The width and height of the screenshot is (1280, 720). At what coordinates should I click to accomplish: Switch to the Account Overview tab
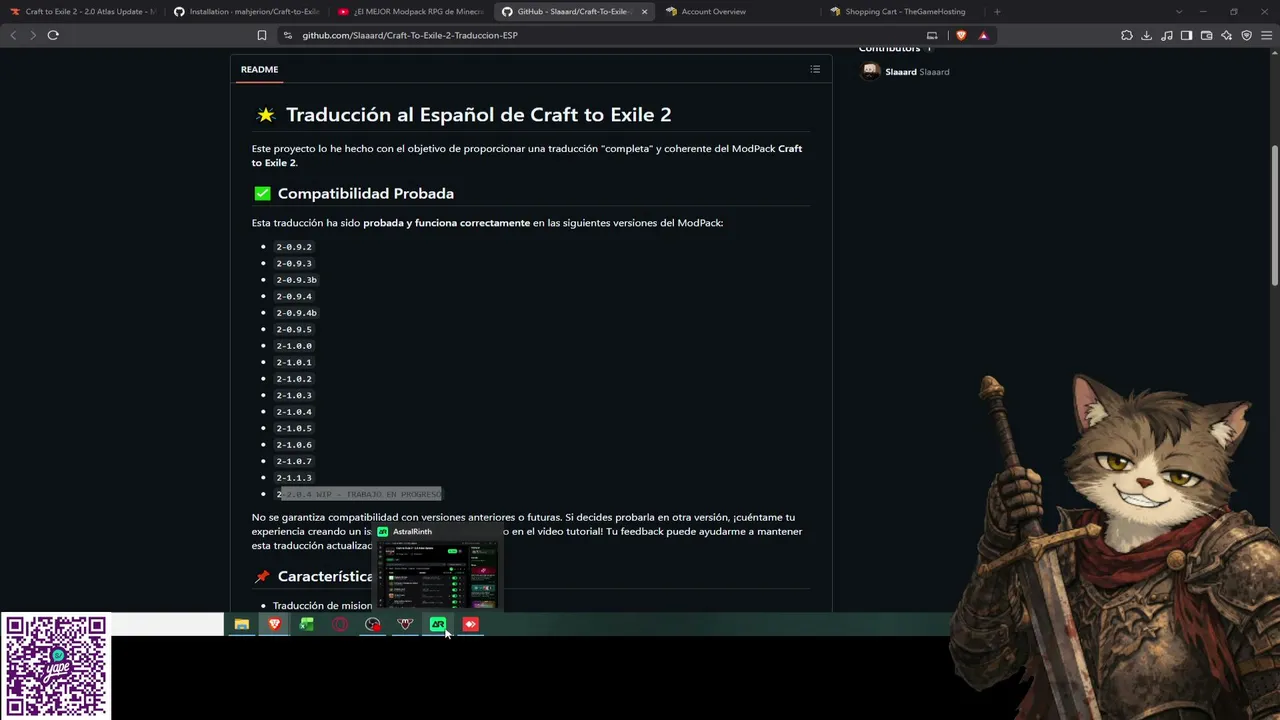(739, 12)
